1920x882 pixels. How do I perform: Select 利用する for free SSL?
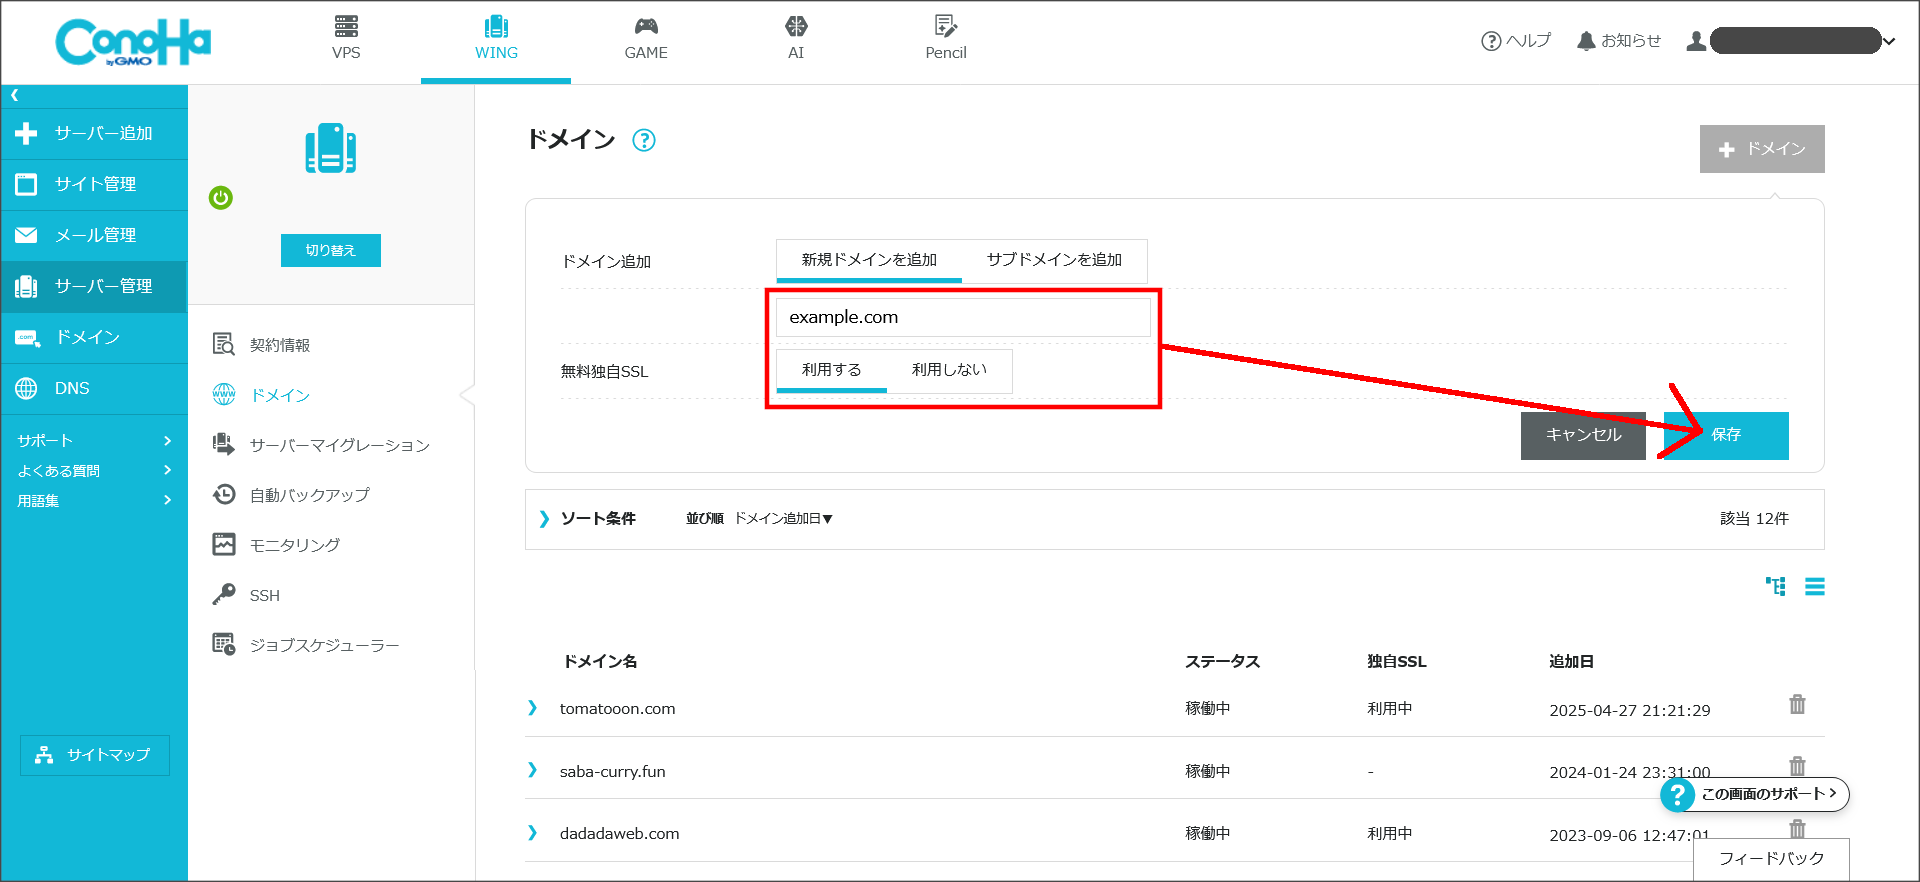[x=831, y=370]
